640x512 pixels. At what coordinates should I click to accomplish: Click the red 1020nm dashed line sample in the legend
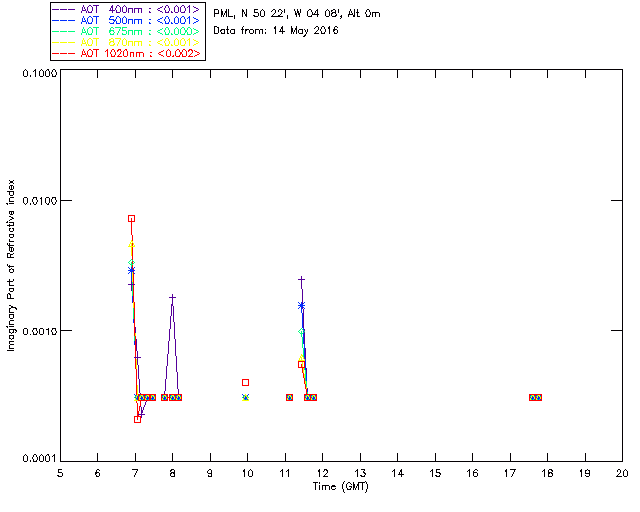[x=64, y=53]
